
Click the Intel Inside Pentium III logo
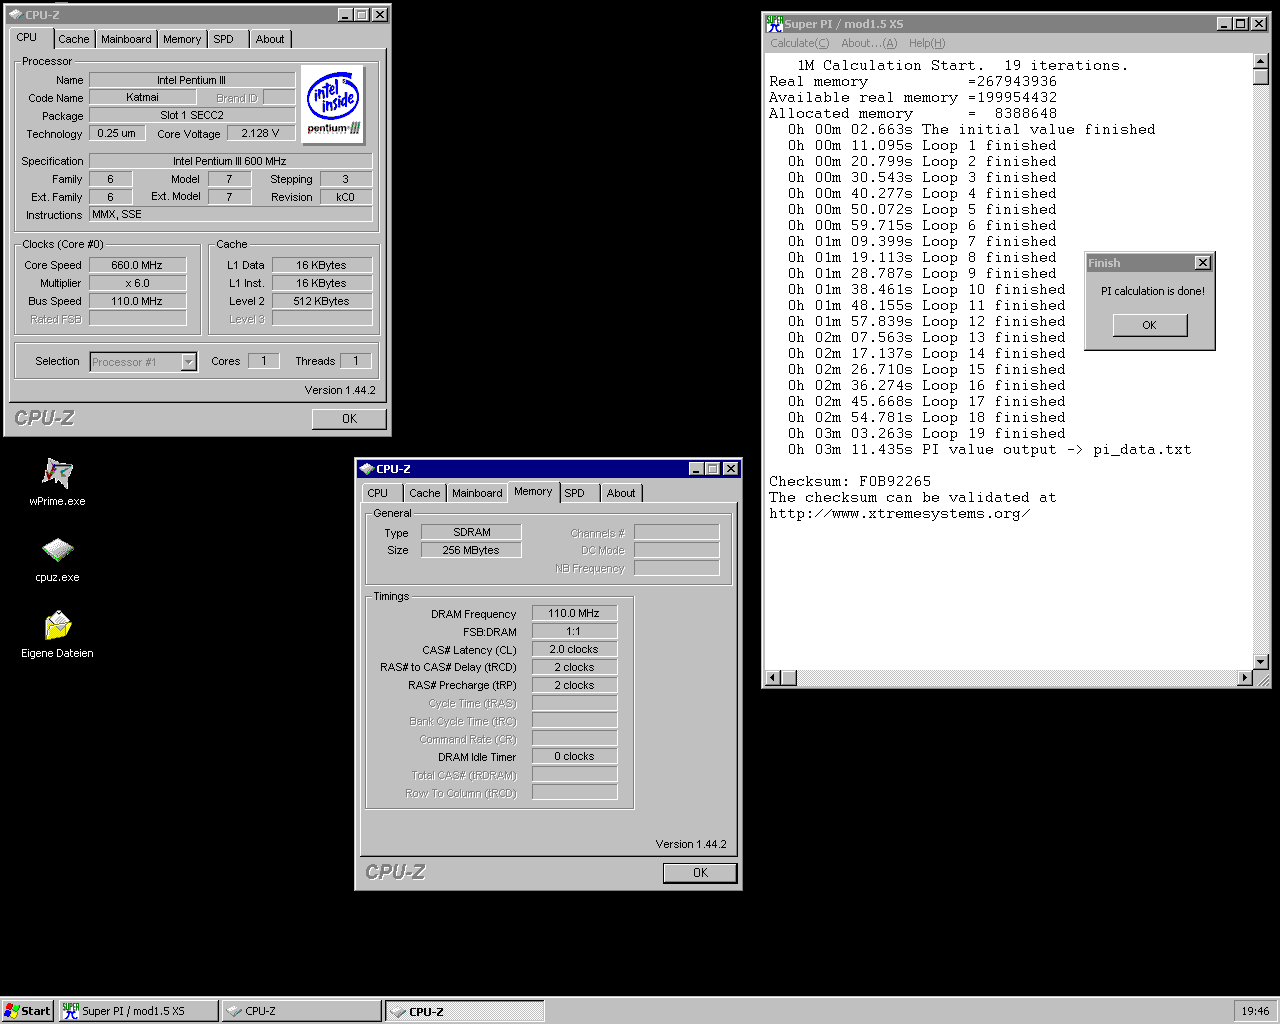point(333,105)
